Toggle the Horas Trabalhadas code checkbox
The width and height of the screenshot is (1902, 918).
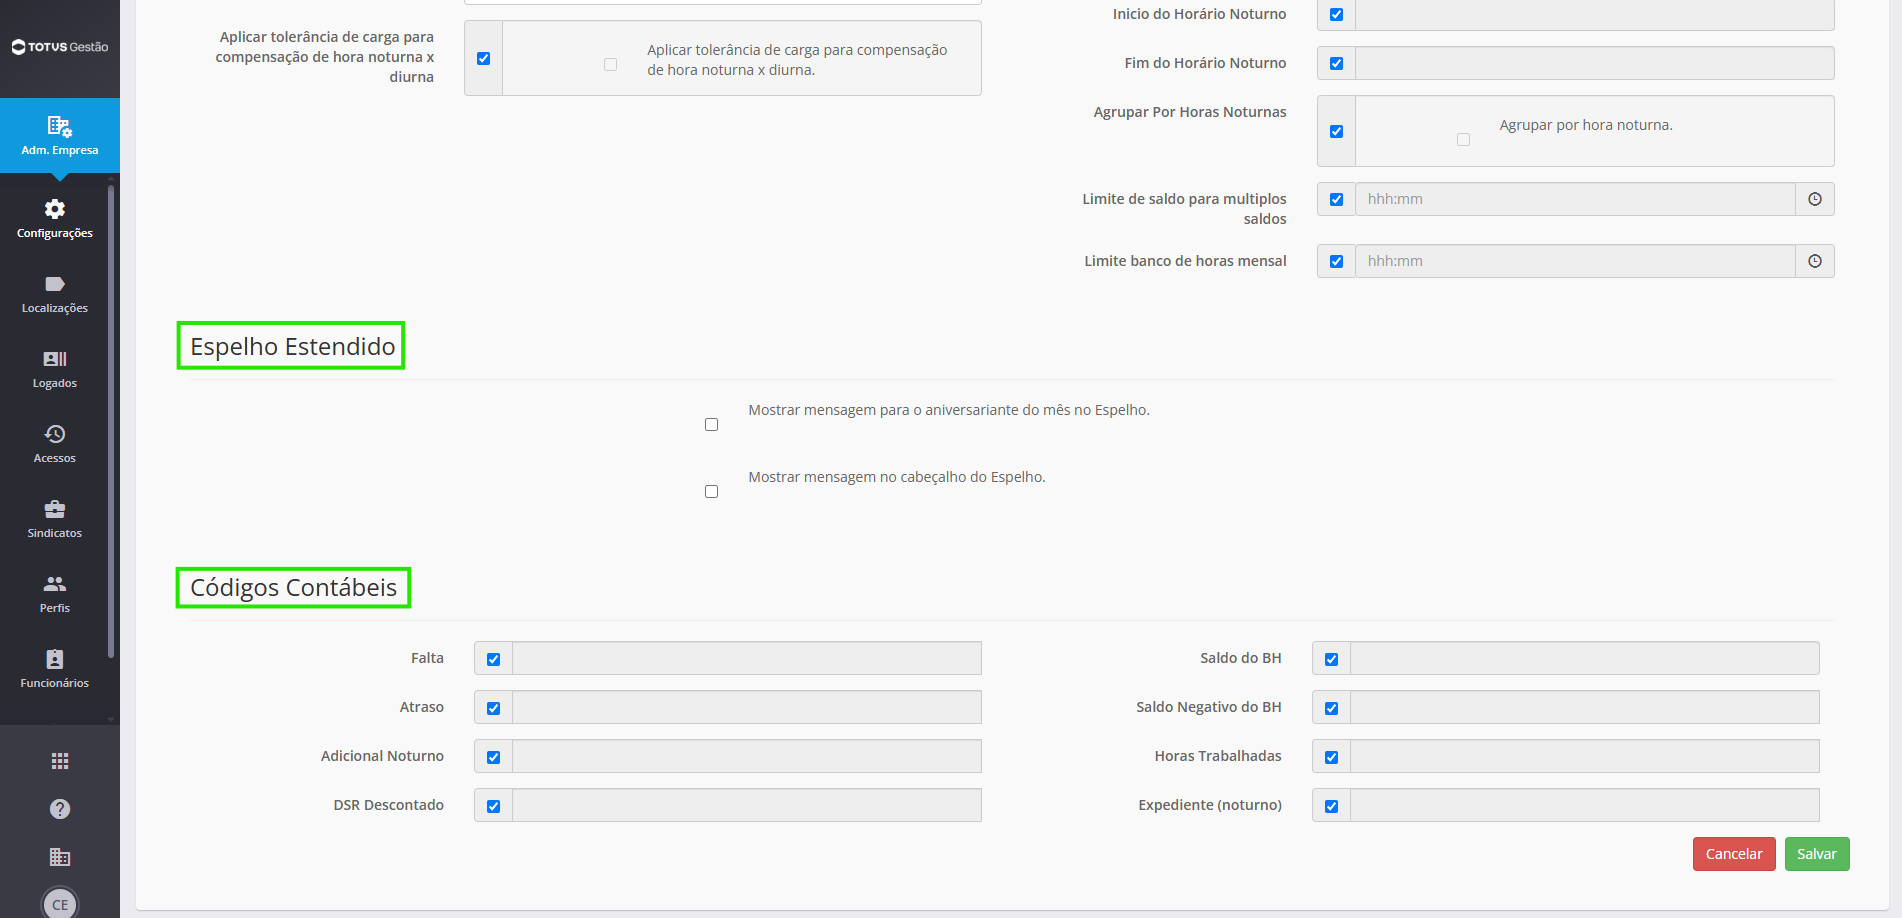[1331, 757]
